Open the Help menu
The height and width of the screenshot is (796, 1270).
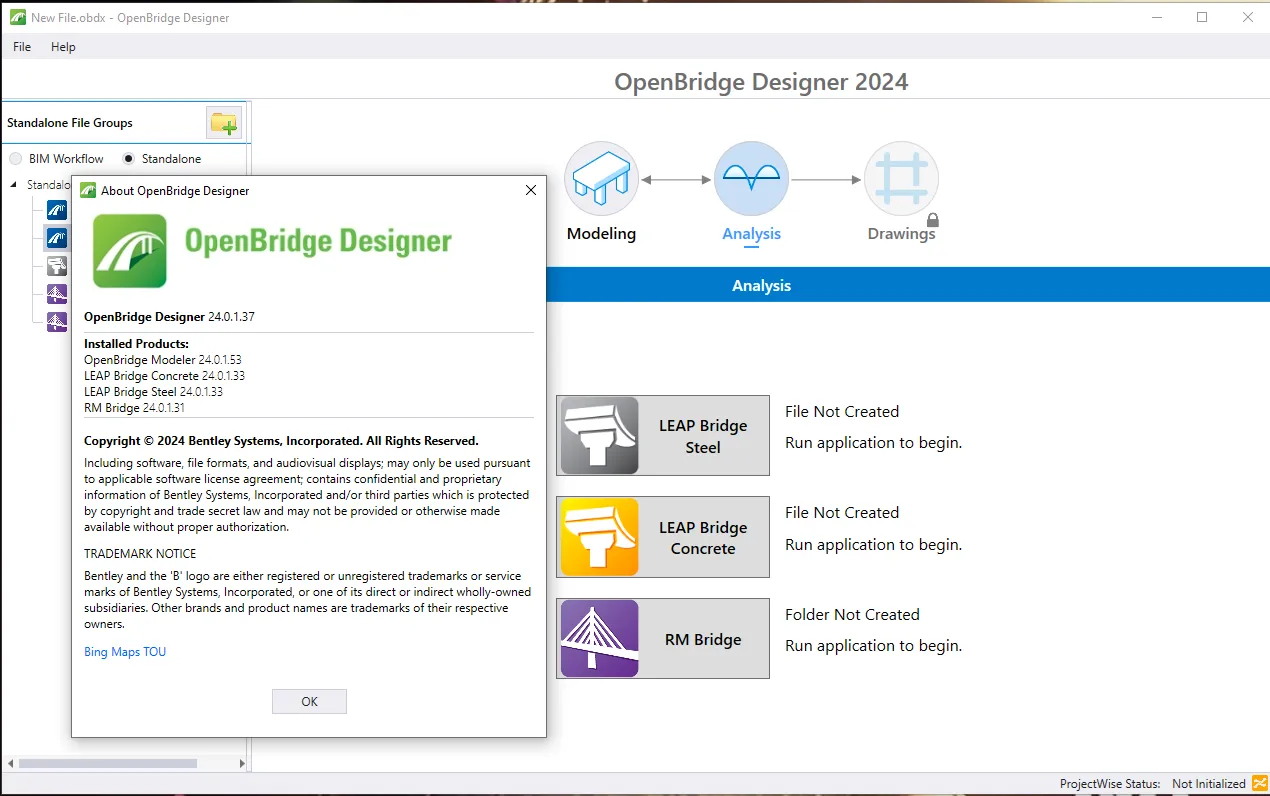click(63, 47)
